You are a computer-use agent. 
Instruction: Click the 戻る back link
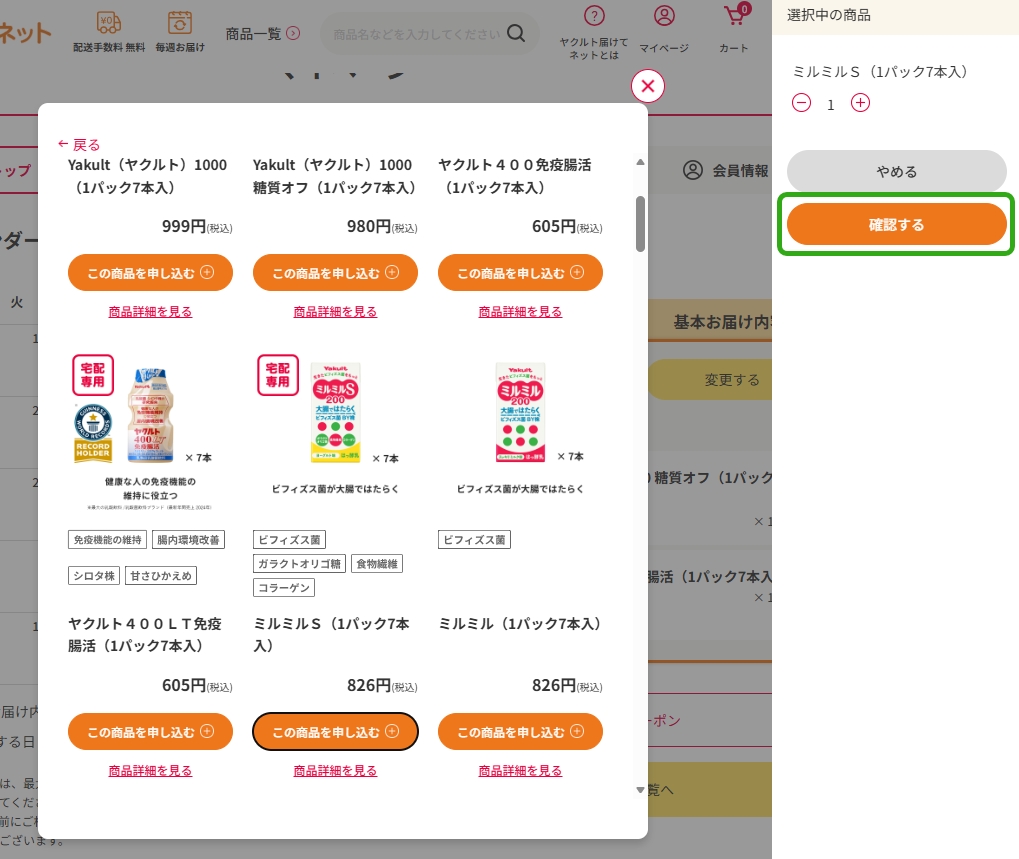pyautogui.click(x=79, y=144)
